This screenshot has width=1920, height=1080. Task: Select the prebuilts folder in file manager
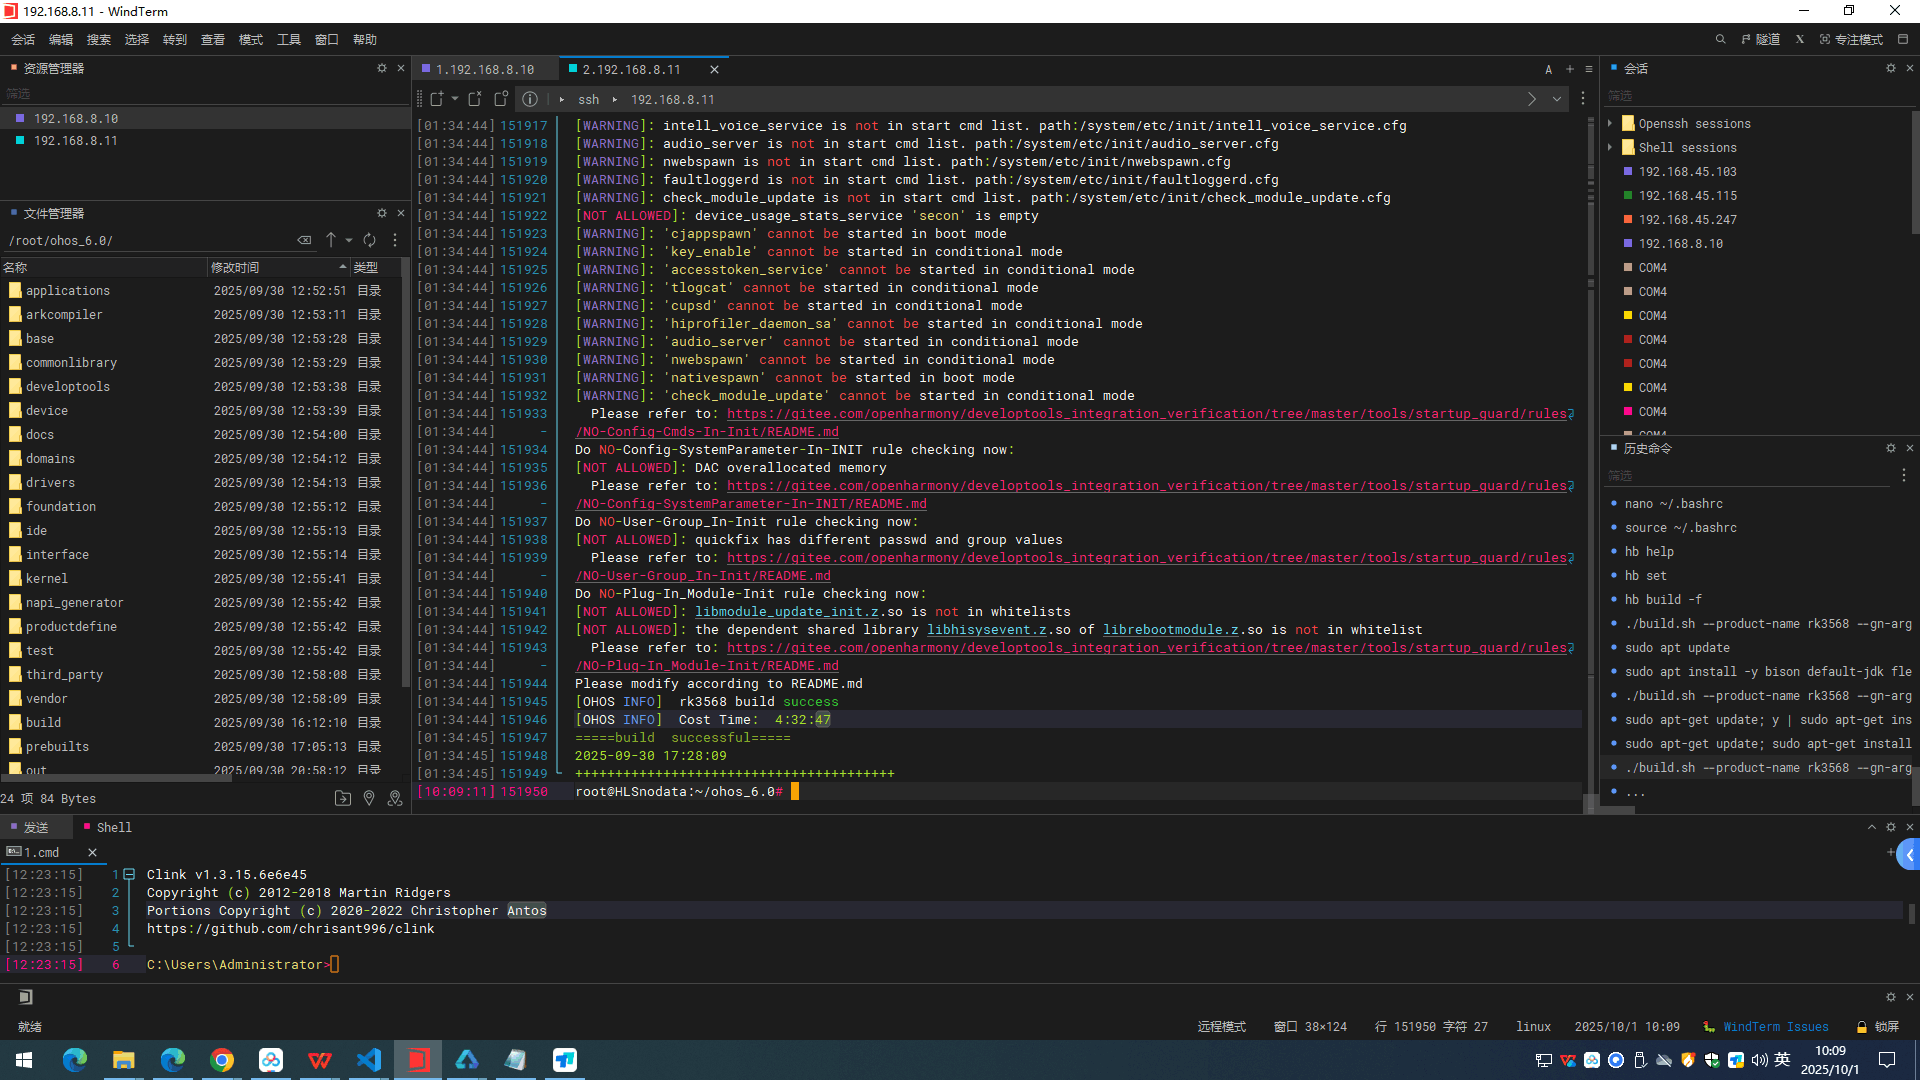pyautogui.click(x=57, y=747)
